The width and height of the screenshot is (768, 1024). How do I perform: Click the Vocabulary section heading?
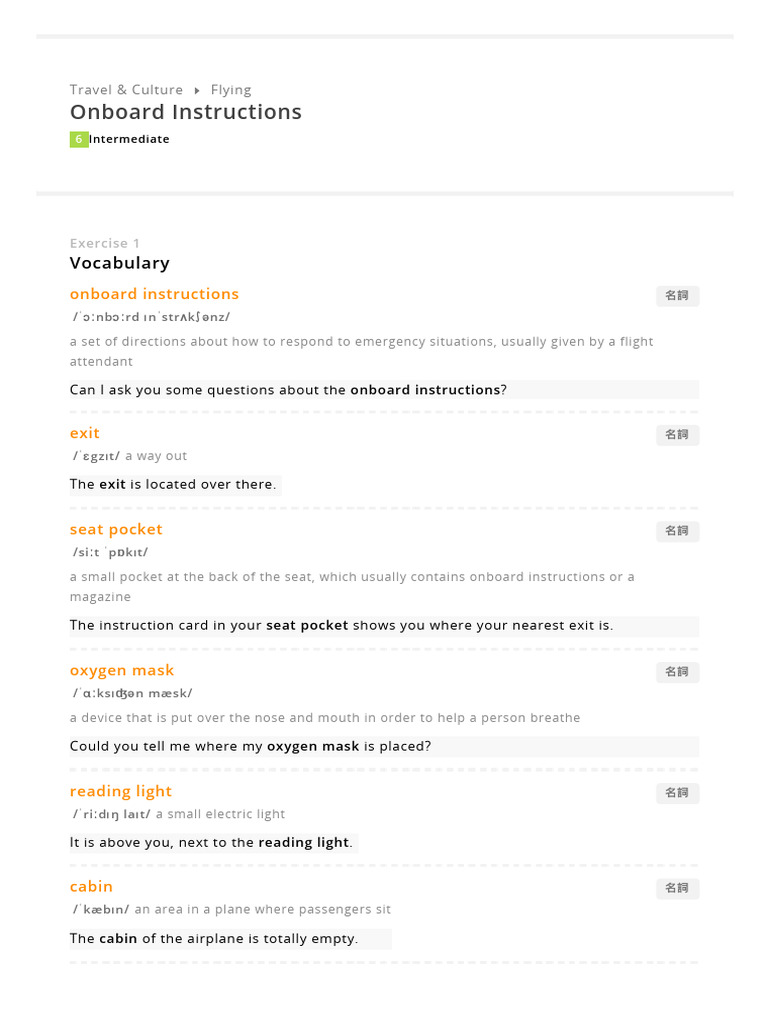pos(120,263)
